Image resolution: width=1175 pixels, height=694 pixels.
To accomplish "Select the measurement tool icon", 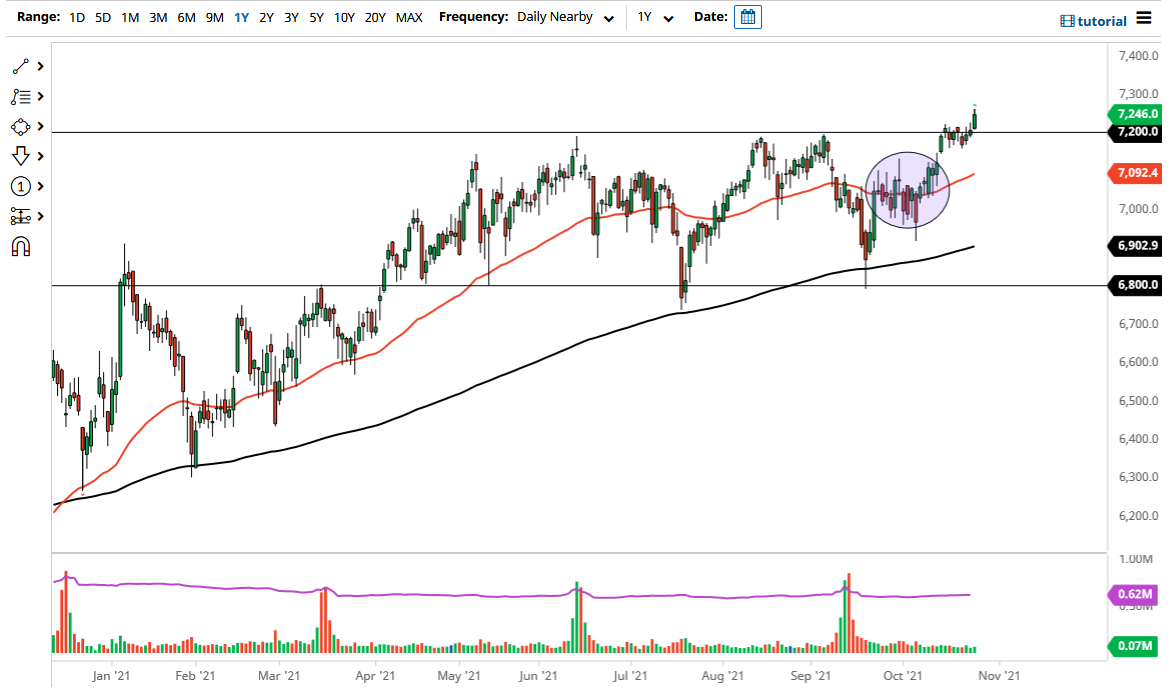I will click(20, 216).
